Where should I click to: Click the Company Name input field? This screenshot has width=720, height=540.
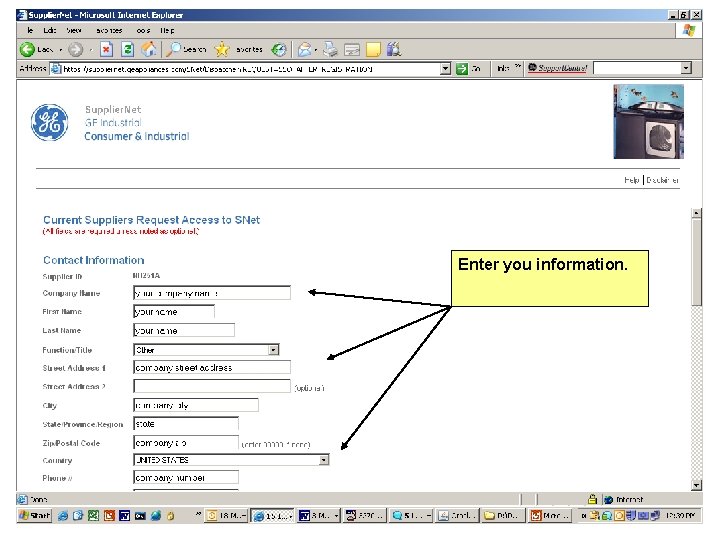(212, 293)
